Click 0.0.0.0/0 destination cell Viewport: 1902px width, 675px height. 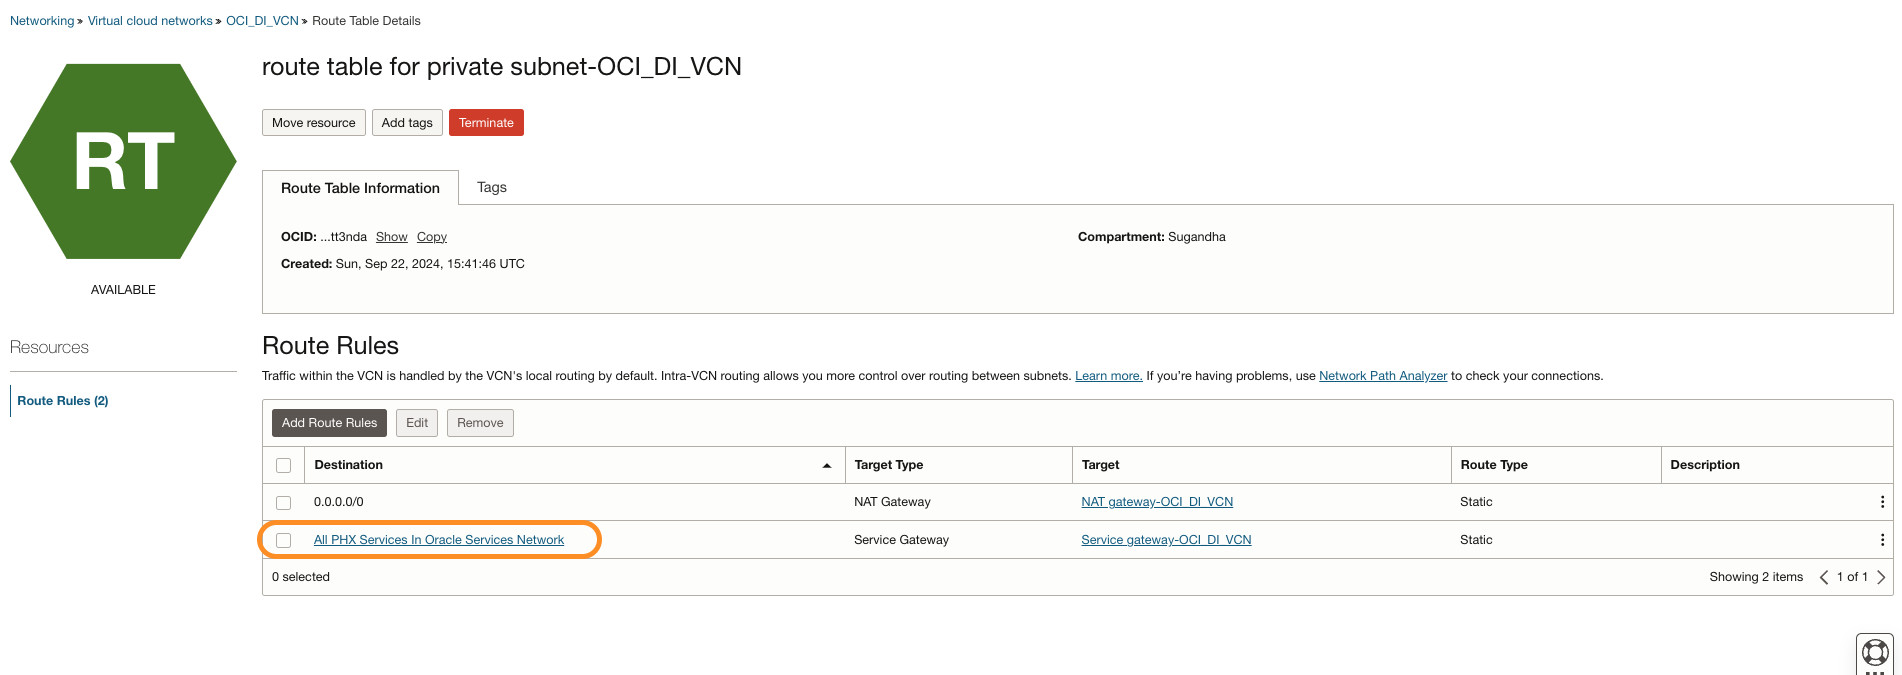pyautogui.click(x=339, y=502)
